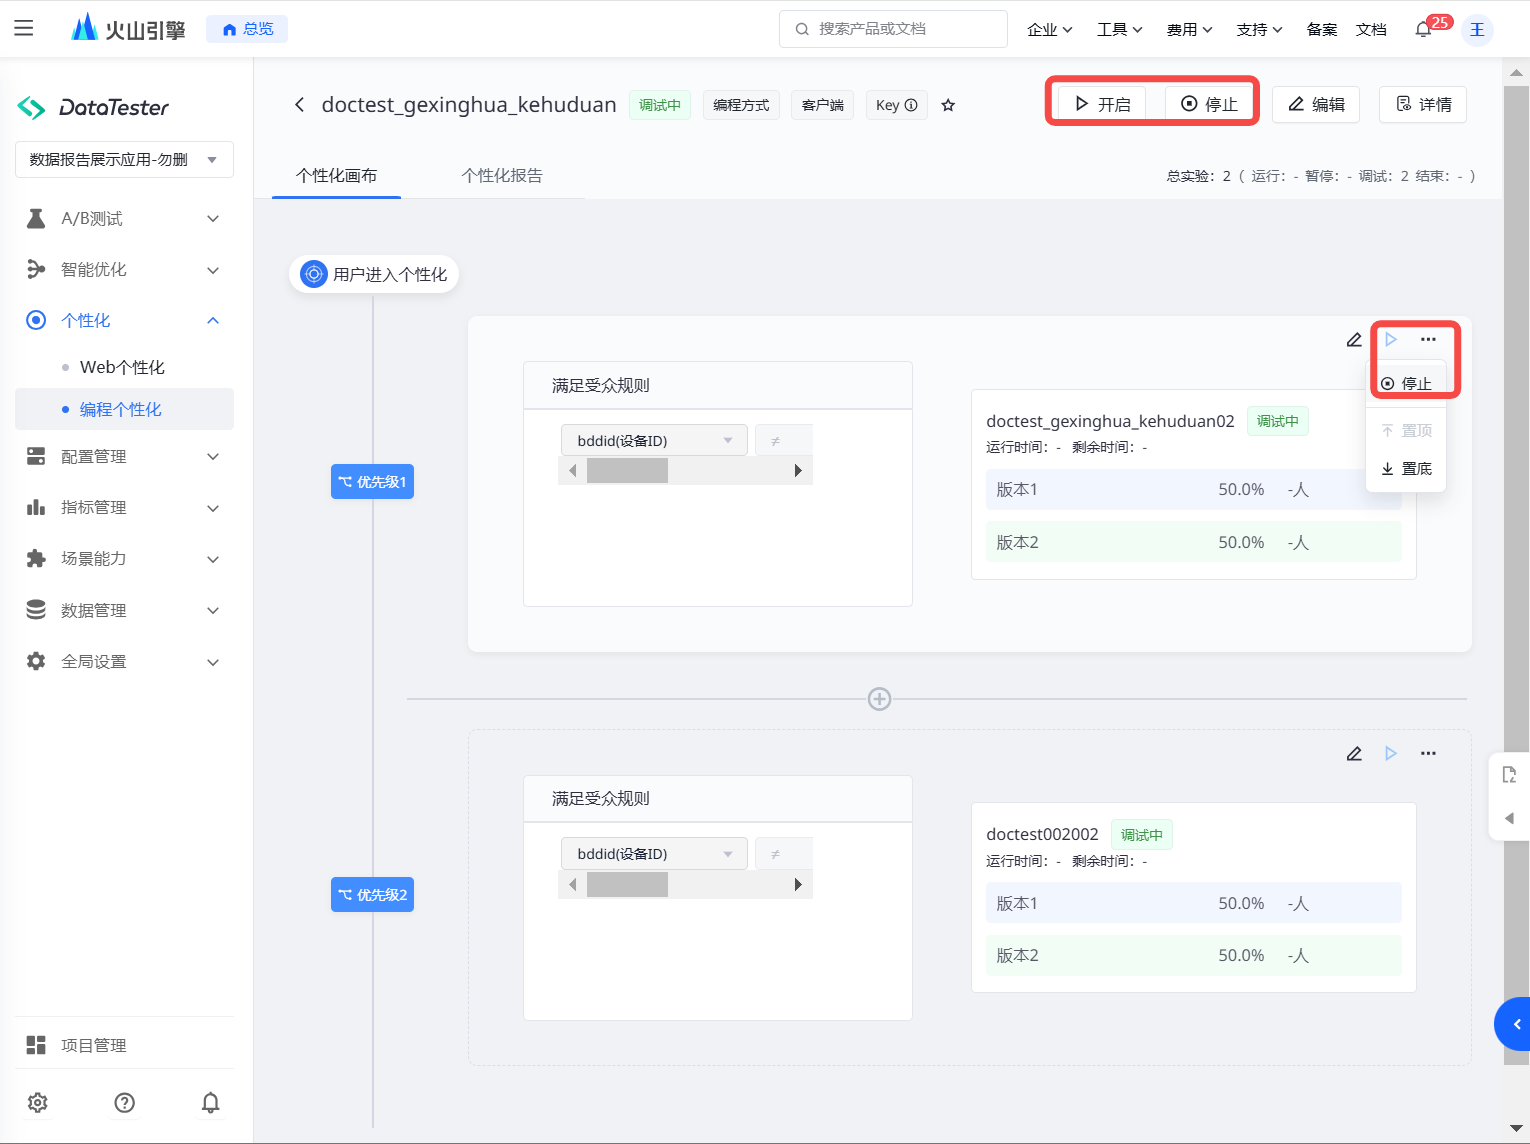Expand the 全局设置 sidebar menu

pyautogui.click(x=124, y=661)
